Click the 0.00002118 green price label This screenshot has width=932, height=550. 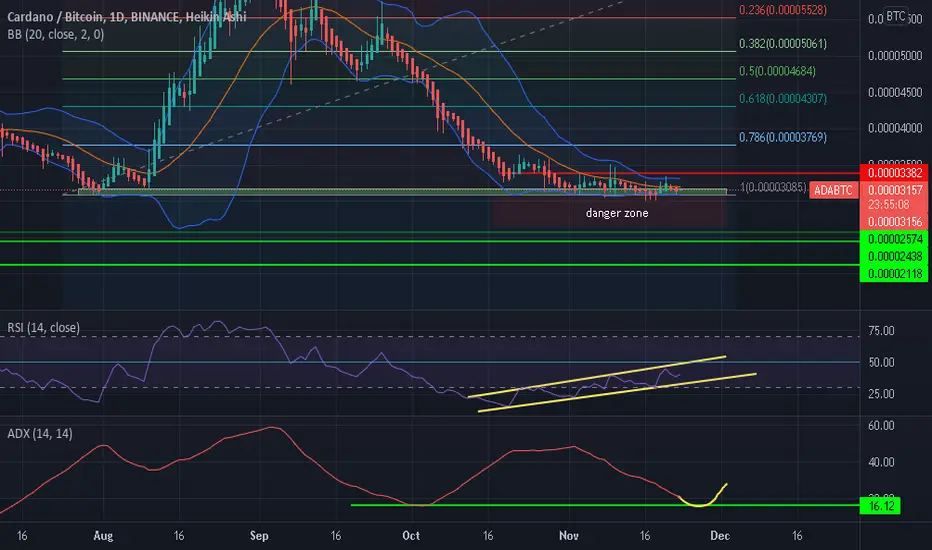[x=895, y=274]
